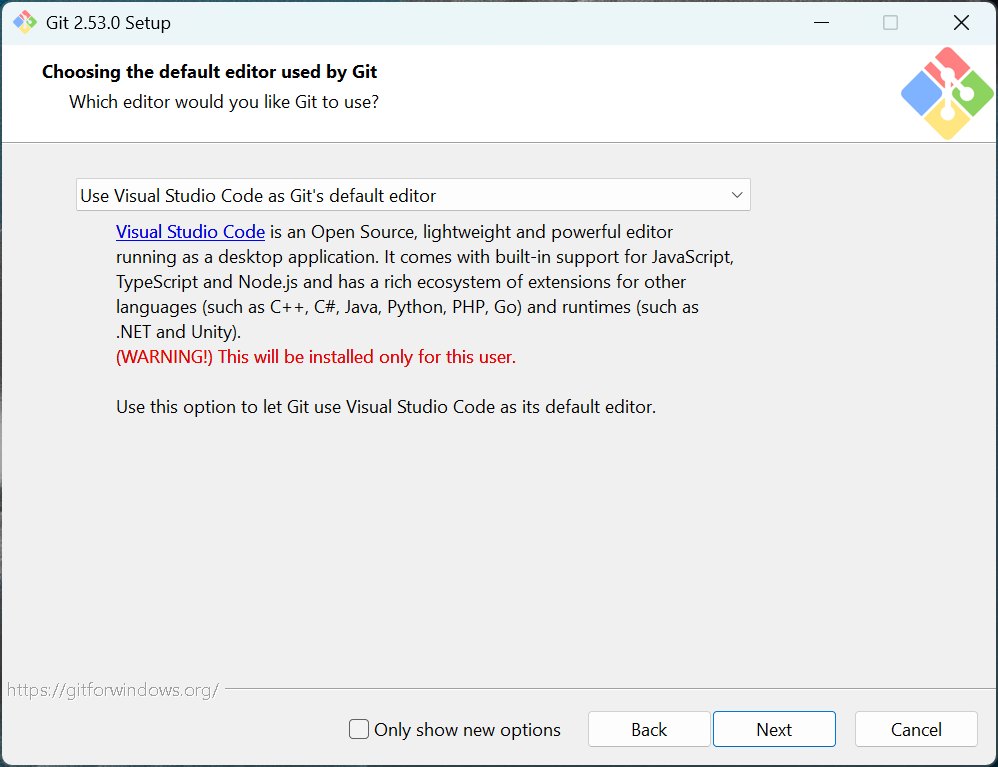Screen dimensions: 998x767
Task: Click the Git 2.53.0 Setup title text
Action: [x=108, y=23]
